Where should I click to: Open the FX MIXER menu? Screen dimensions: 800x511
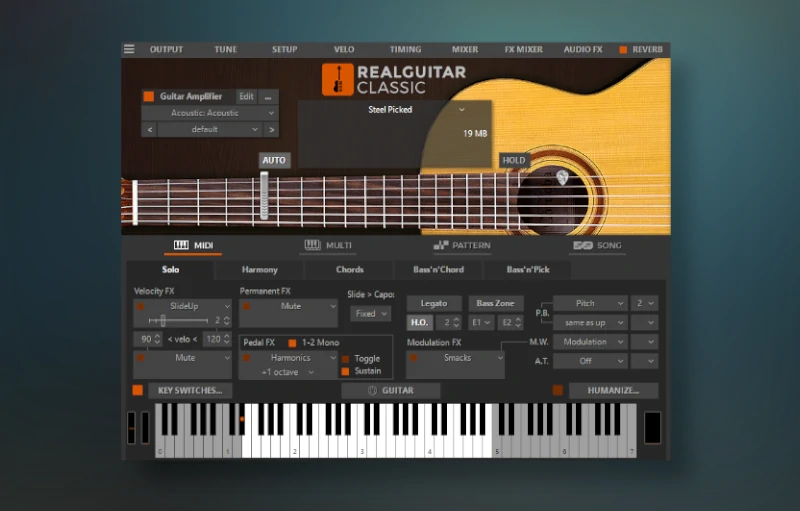(523, 49)
